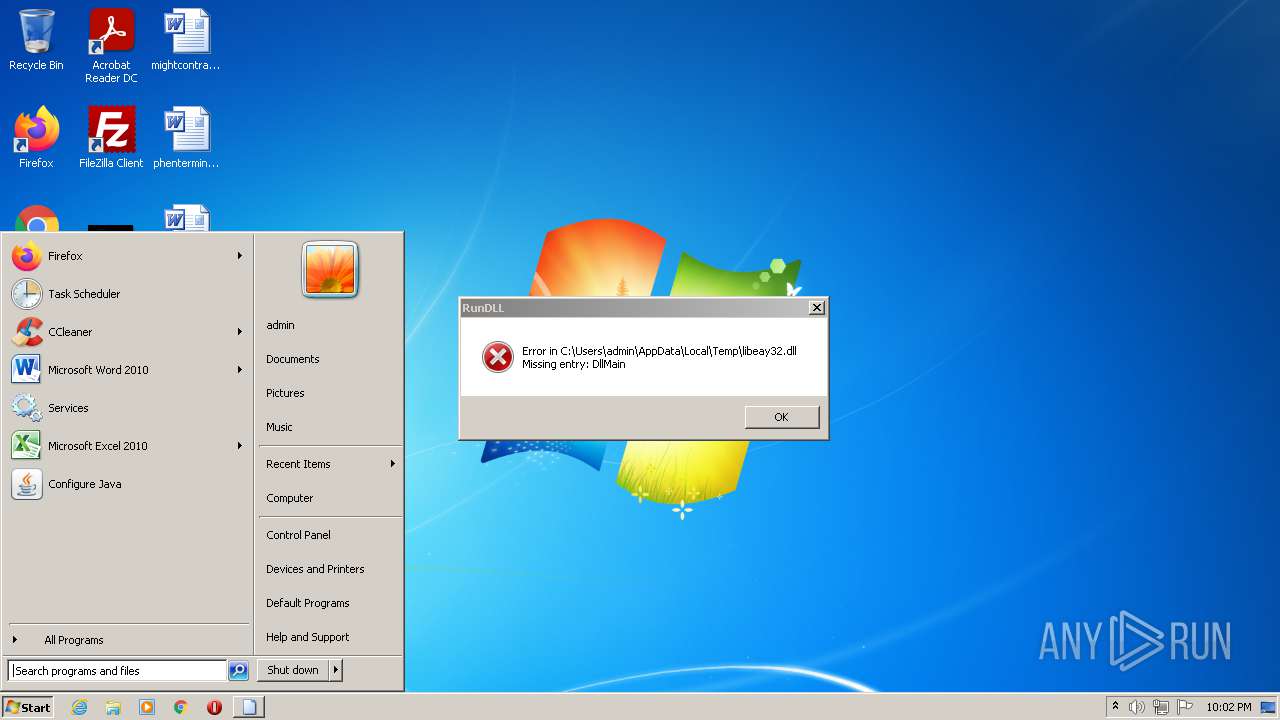Open Control Panel
The image size is (1280, 720).
tap(298, 535)
